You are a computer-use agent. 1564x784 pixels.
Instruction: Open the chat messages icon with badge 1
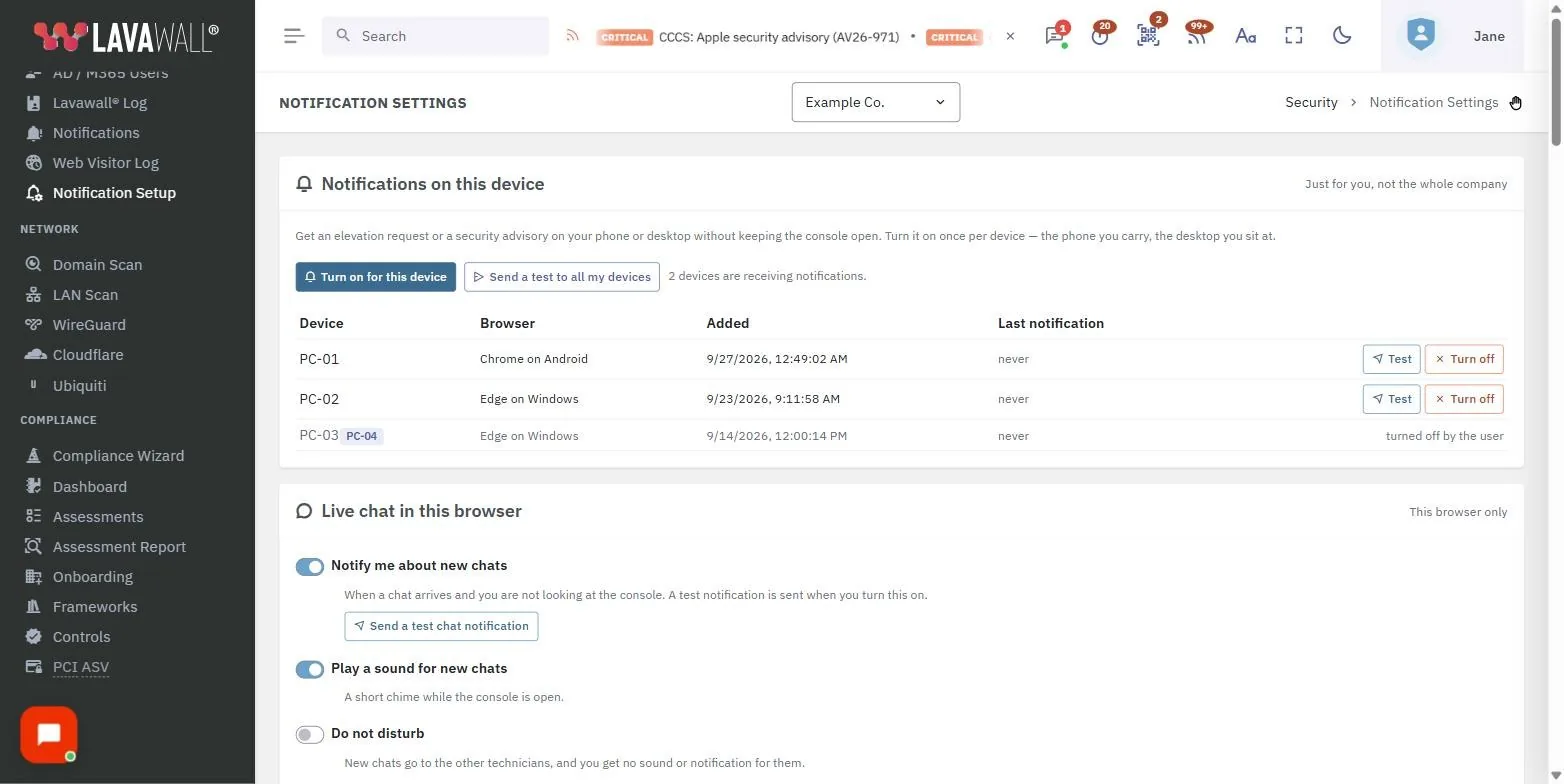pyautogui.click(x=1054, y=35)
